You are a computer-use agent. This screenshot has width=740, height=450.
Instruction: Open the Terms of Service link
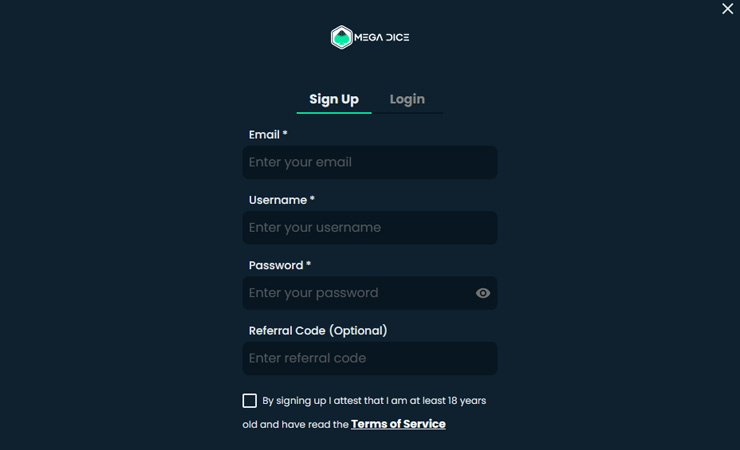[398, 424]
